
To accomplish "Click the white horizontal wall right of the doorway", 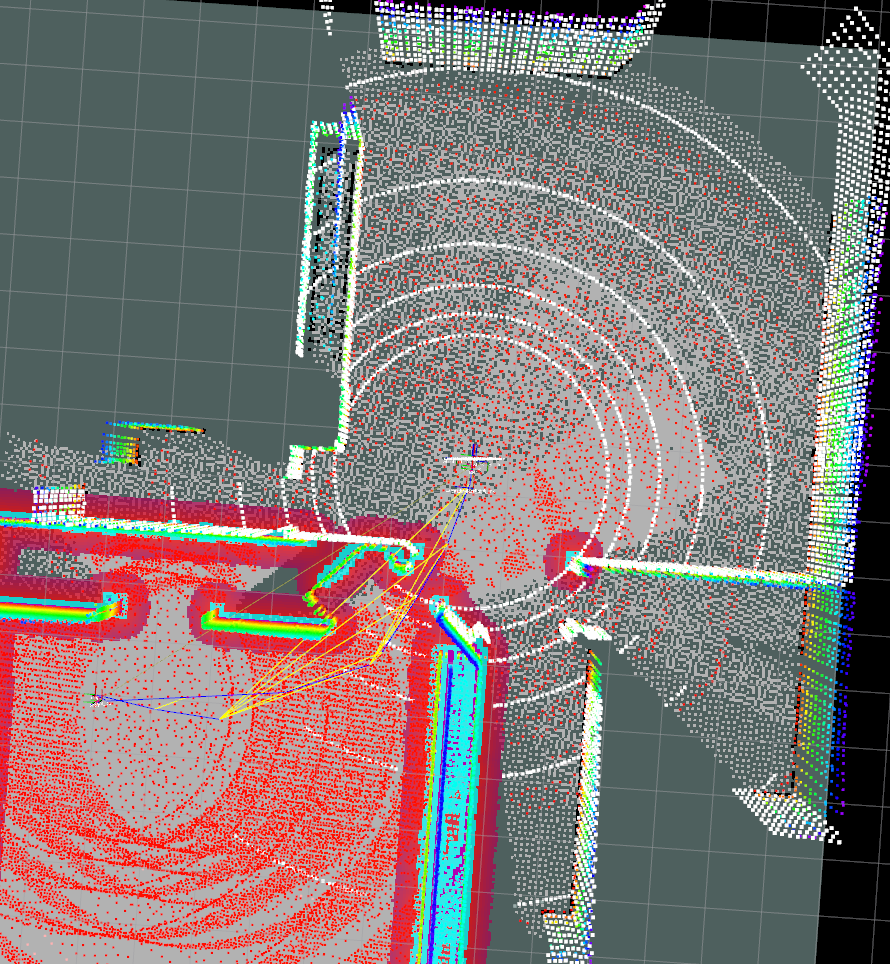I will (700, 571).
